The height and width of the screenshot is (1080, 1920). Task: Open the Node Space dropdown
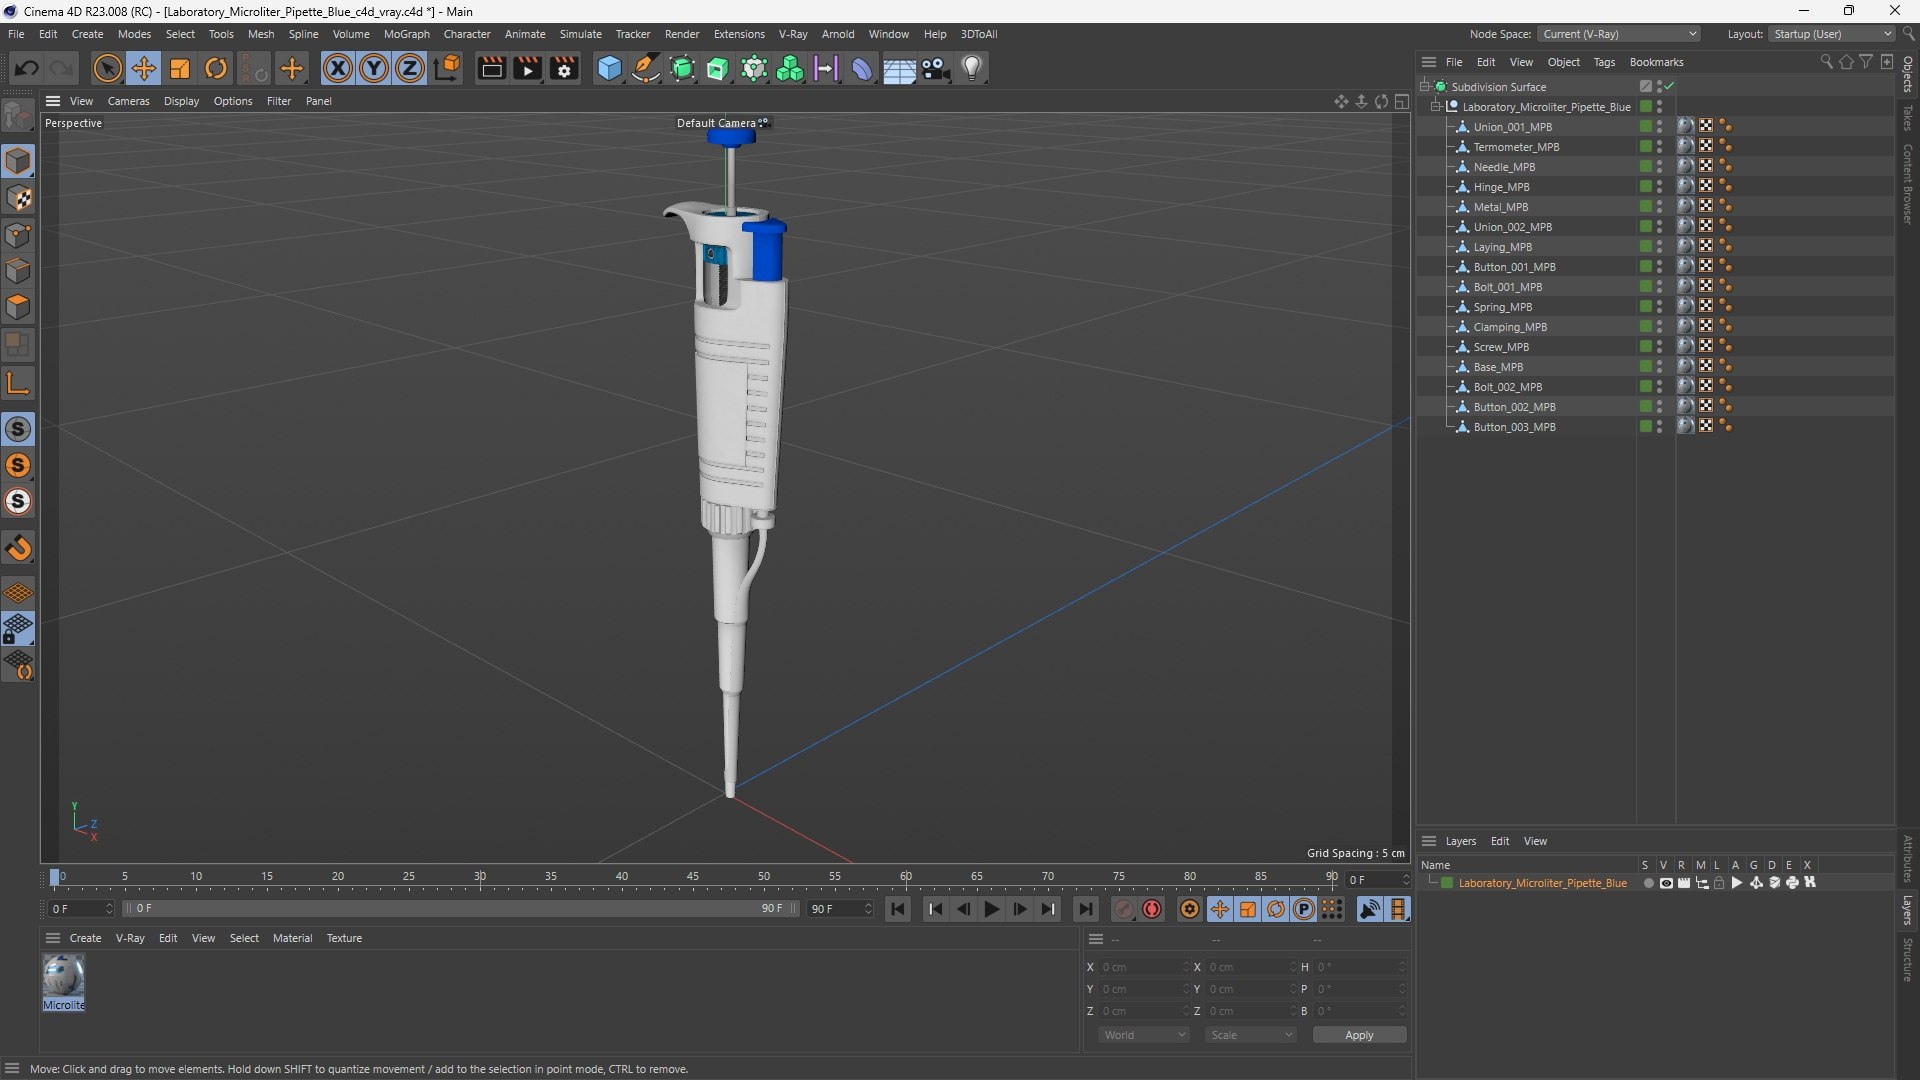(x=1618, y=34)
